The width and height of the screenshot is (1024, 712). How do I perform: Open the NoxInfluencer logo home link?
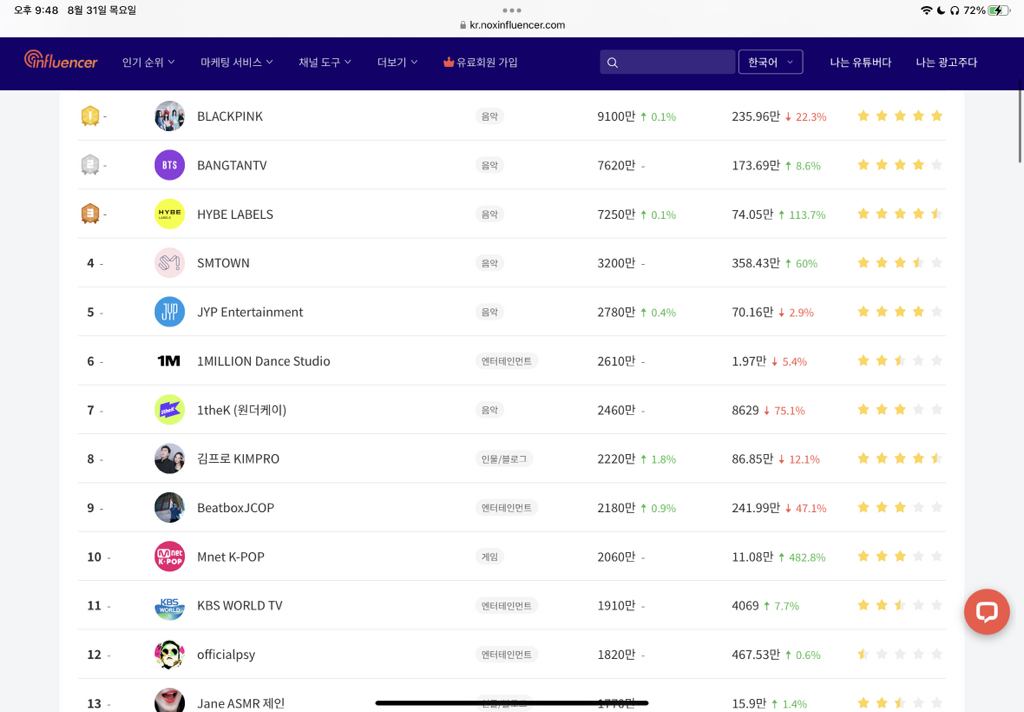61,61
